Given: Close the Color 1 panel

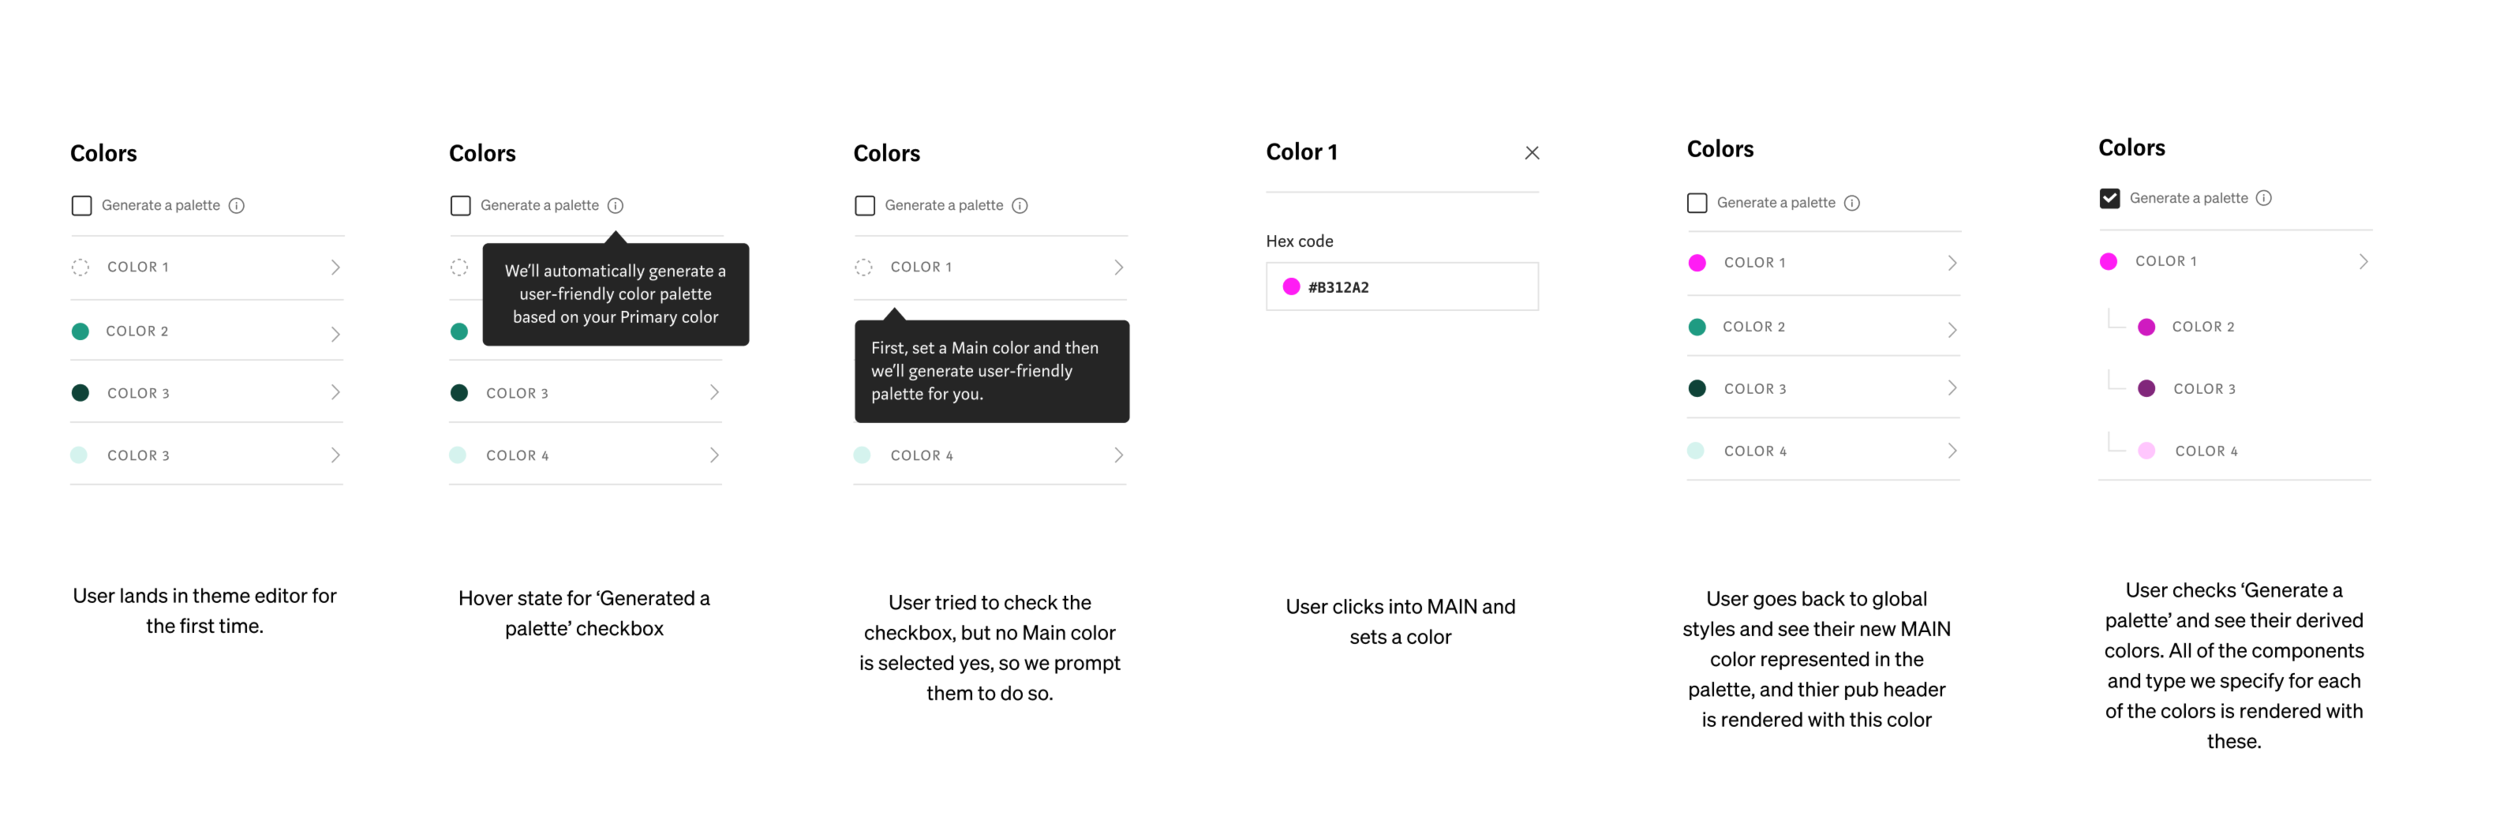Looking at the screenshot, I should tap(1532, 153).
